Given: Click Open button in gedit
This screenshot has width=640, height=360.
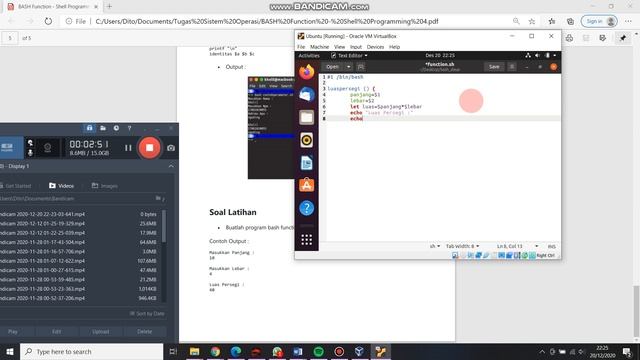Looking at the screenshot, I should coord(332,67).
